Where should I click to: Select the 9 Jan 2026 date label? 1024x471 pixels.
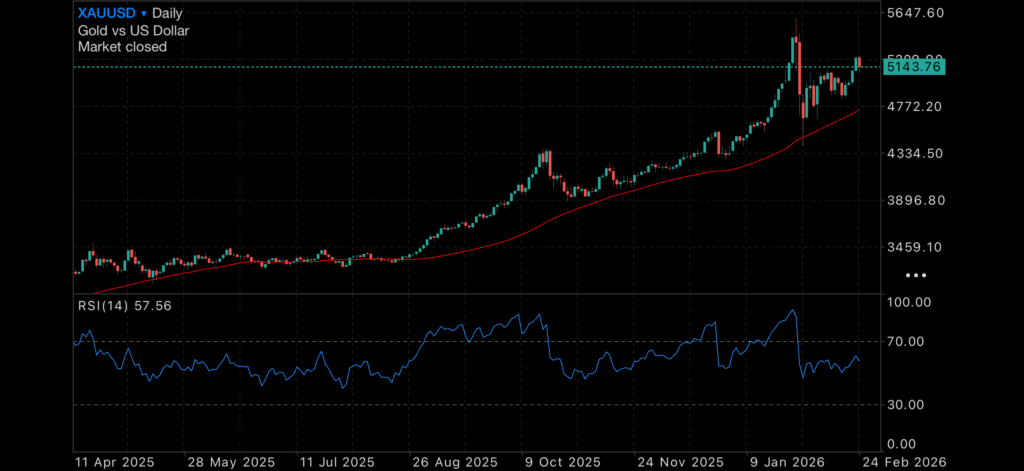pos(788,463)
